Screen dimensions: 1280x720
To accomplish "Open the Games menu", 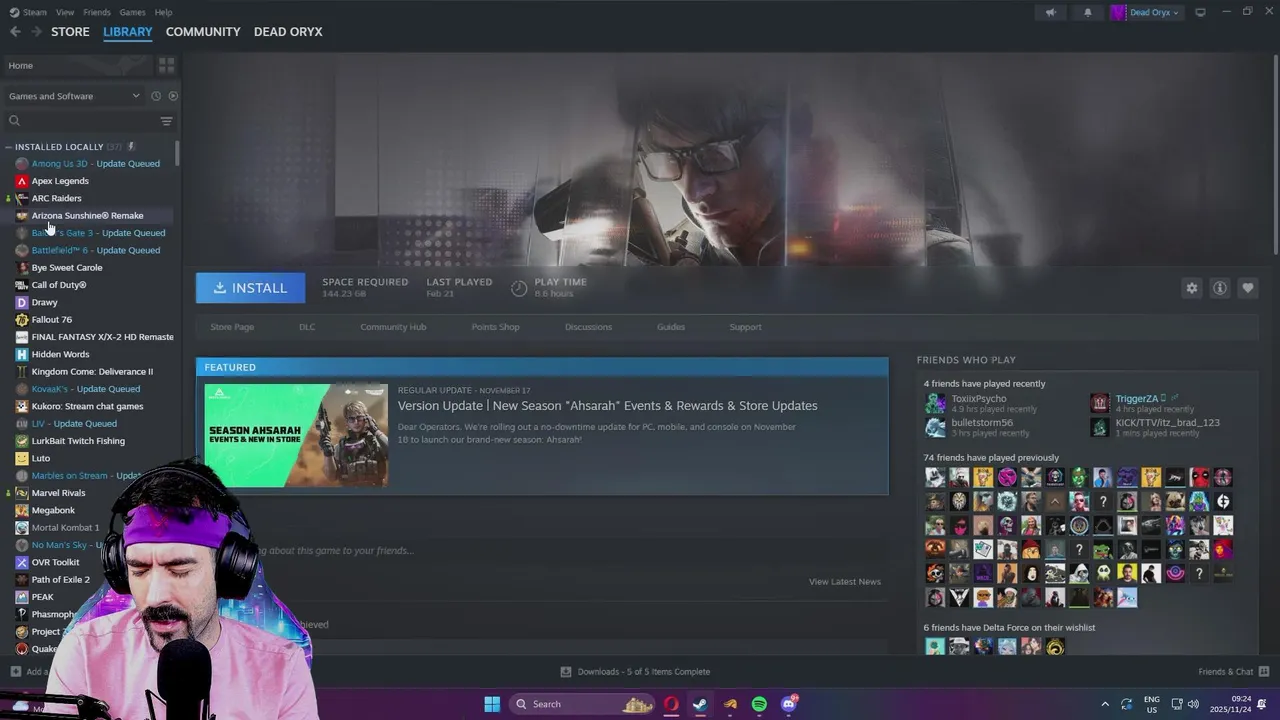I will click(132, 12).
